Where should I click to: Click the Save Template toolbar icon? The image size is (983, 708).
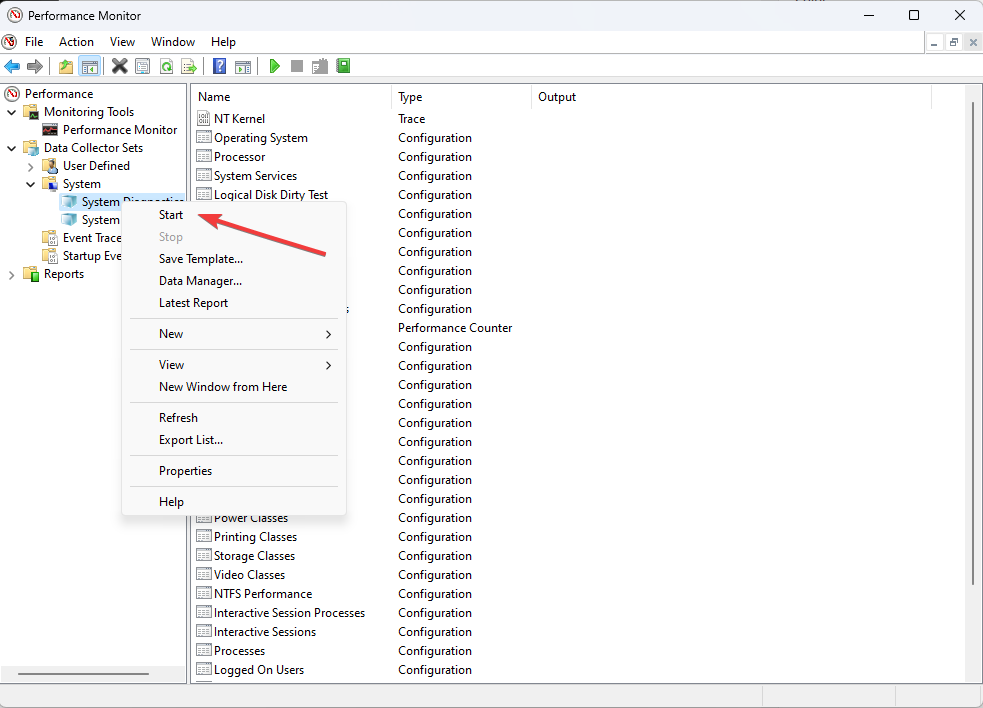pyautogui.click(x=320, y=66)
